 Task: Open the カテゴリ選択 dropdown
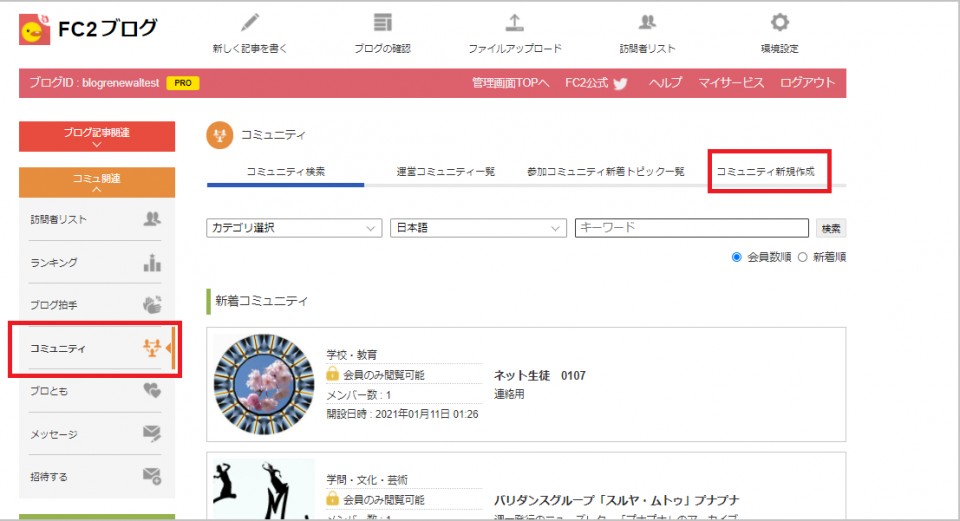click(294, 228)
